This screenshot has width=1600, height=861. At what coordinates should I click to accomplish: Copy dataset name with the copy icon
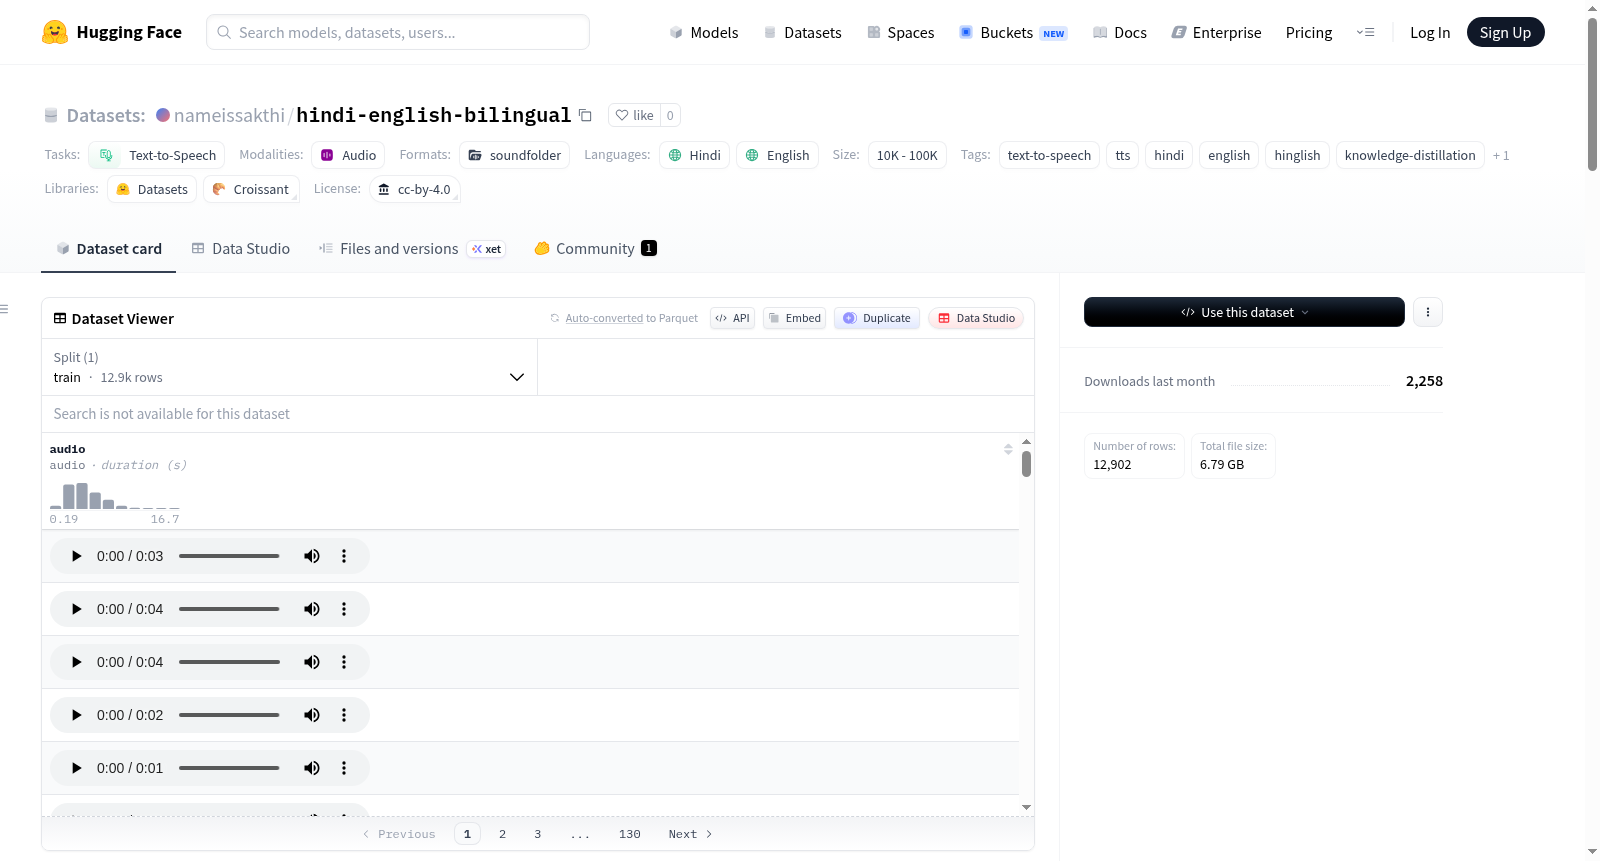coord(586,116)
